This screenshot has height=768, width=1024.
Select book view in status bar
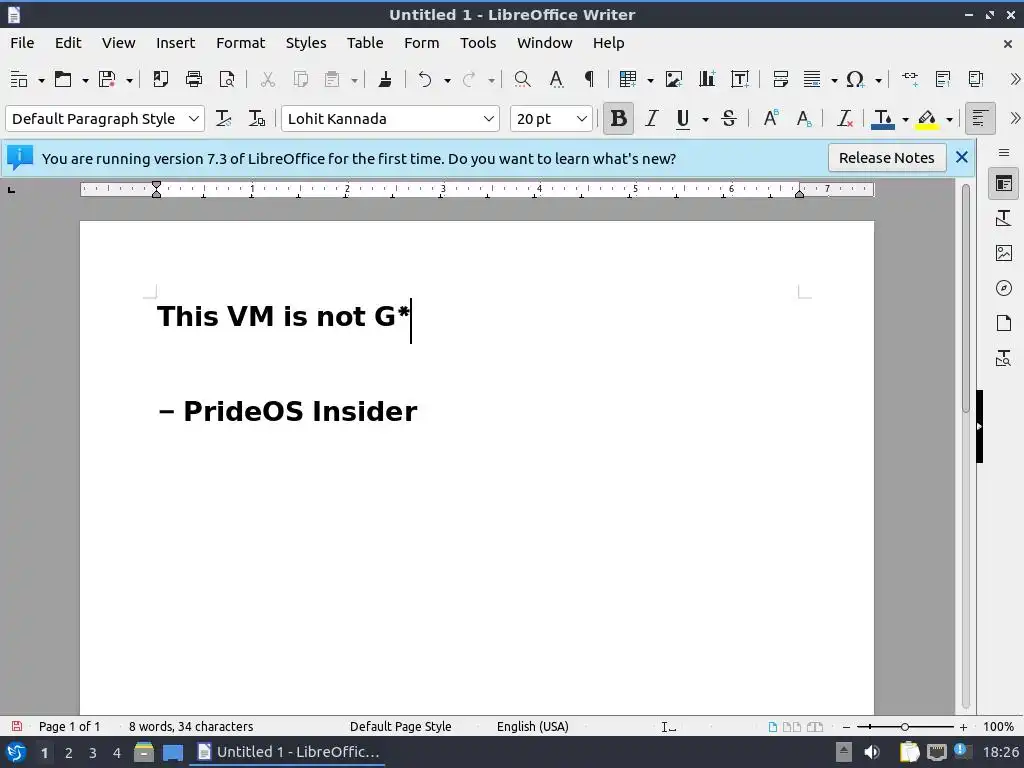pyautogui.click(x=814, y=727)
